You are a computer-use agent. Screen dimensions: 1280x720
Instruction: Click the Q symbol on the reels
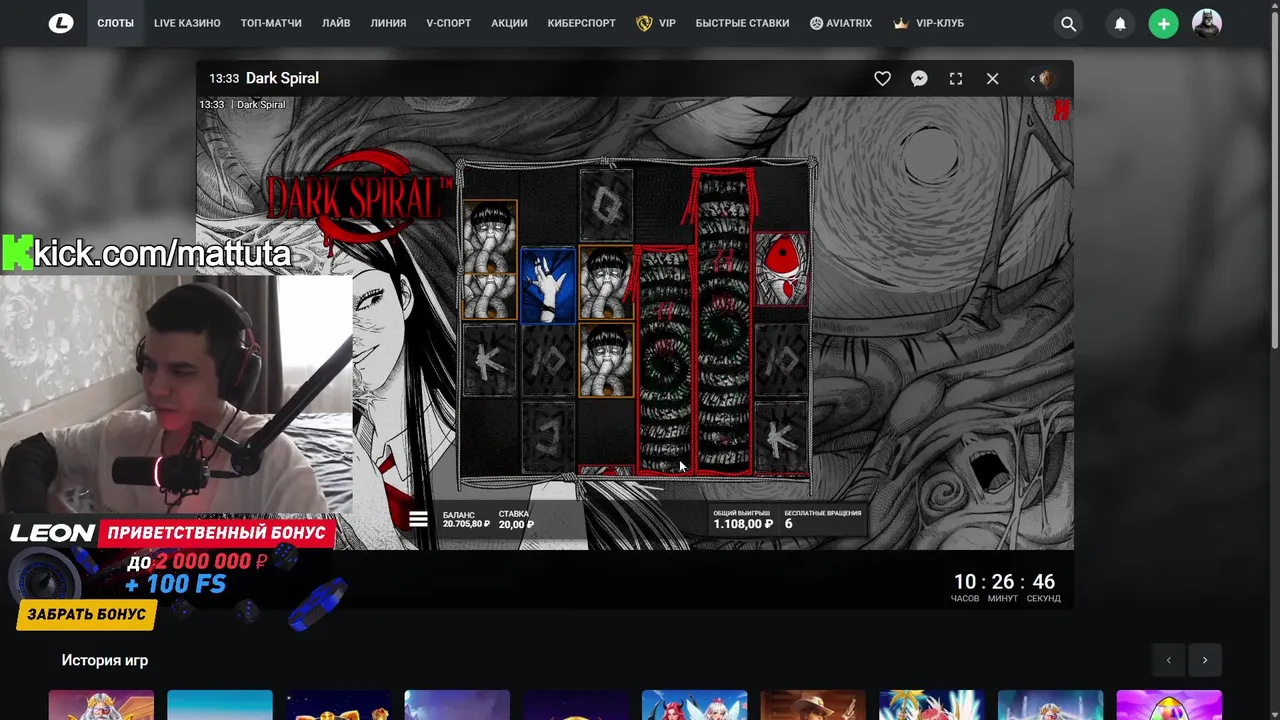coord(606,205)
